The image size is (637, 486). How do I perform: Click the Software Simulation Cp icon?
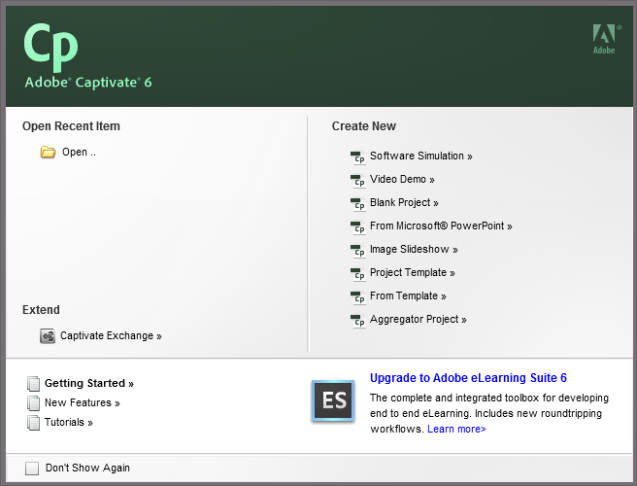pos(358,157)
